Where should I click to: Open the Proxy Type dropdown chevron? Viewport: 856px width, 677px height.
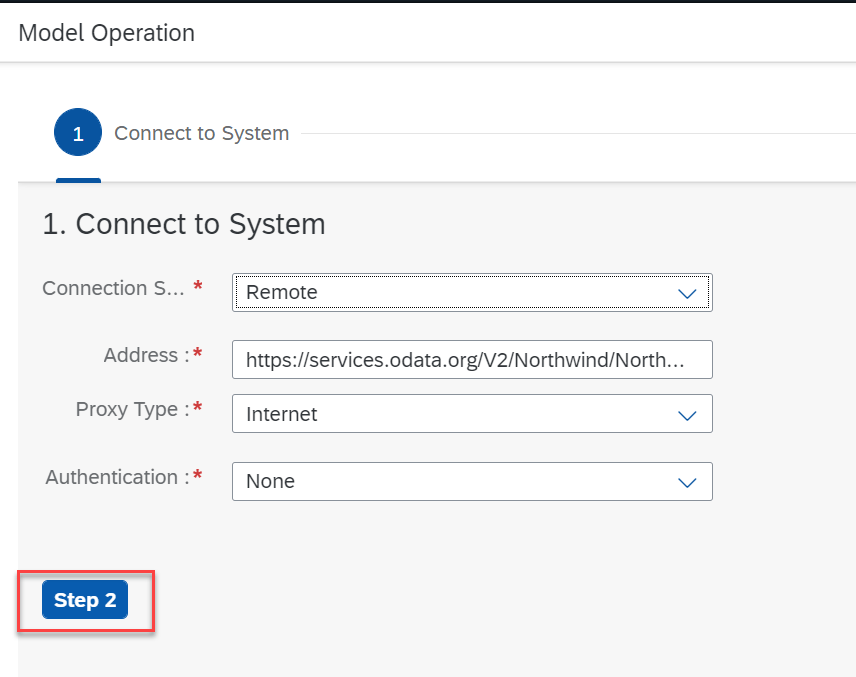pyautogui.click(x=687, y=414)
